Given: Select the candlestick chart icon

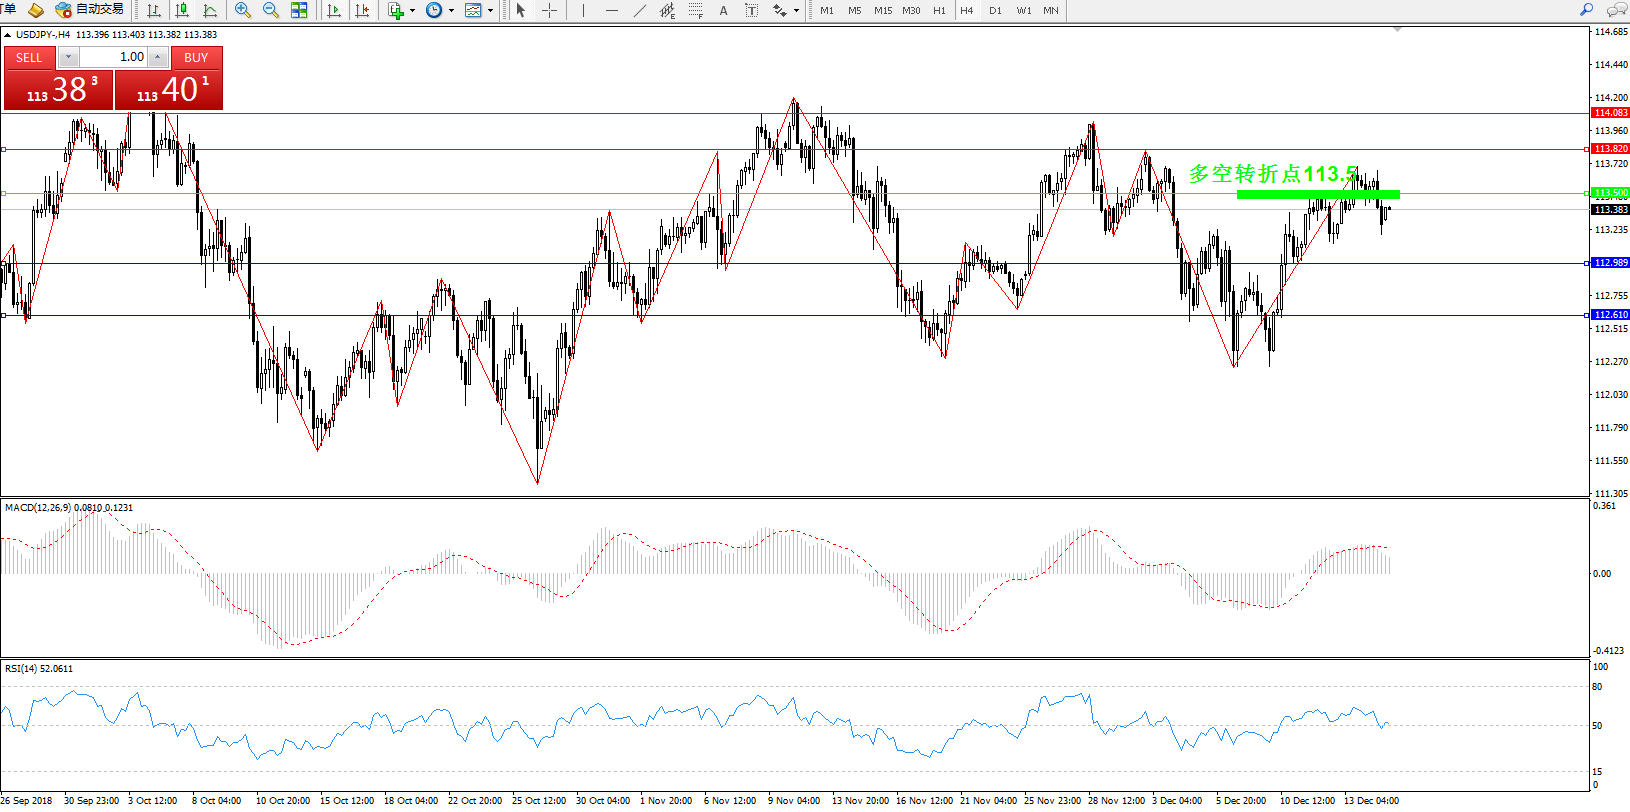Looking at the screenshot, I should click(x=182, y=10).
